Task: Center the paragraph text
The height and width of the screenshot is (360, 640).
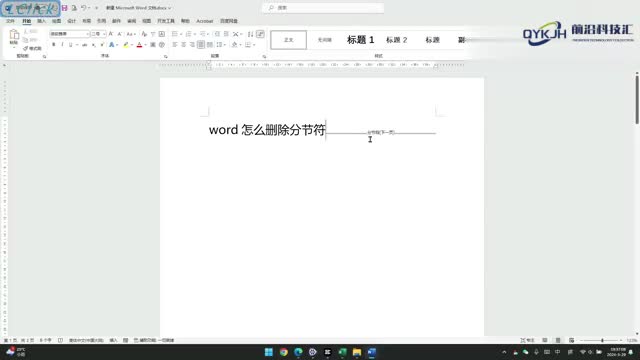Action: (x=183, y=44)
